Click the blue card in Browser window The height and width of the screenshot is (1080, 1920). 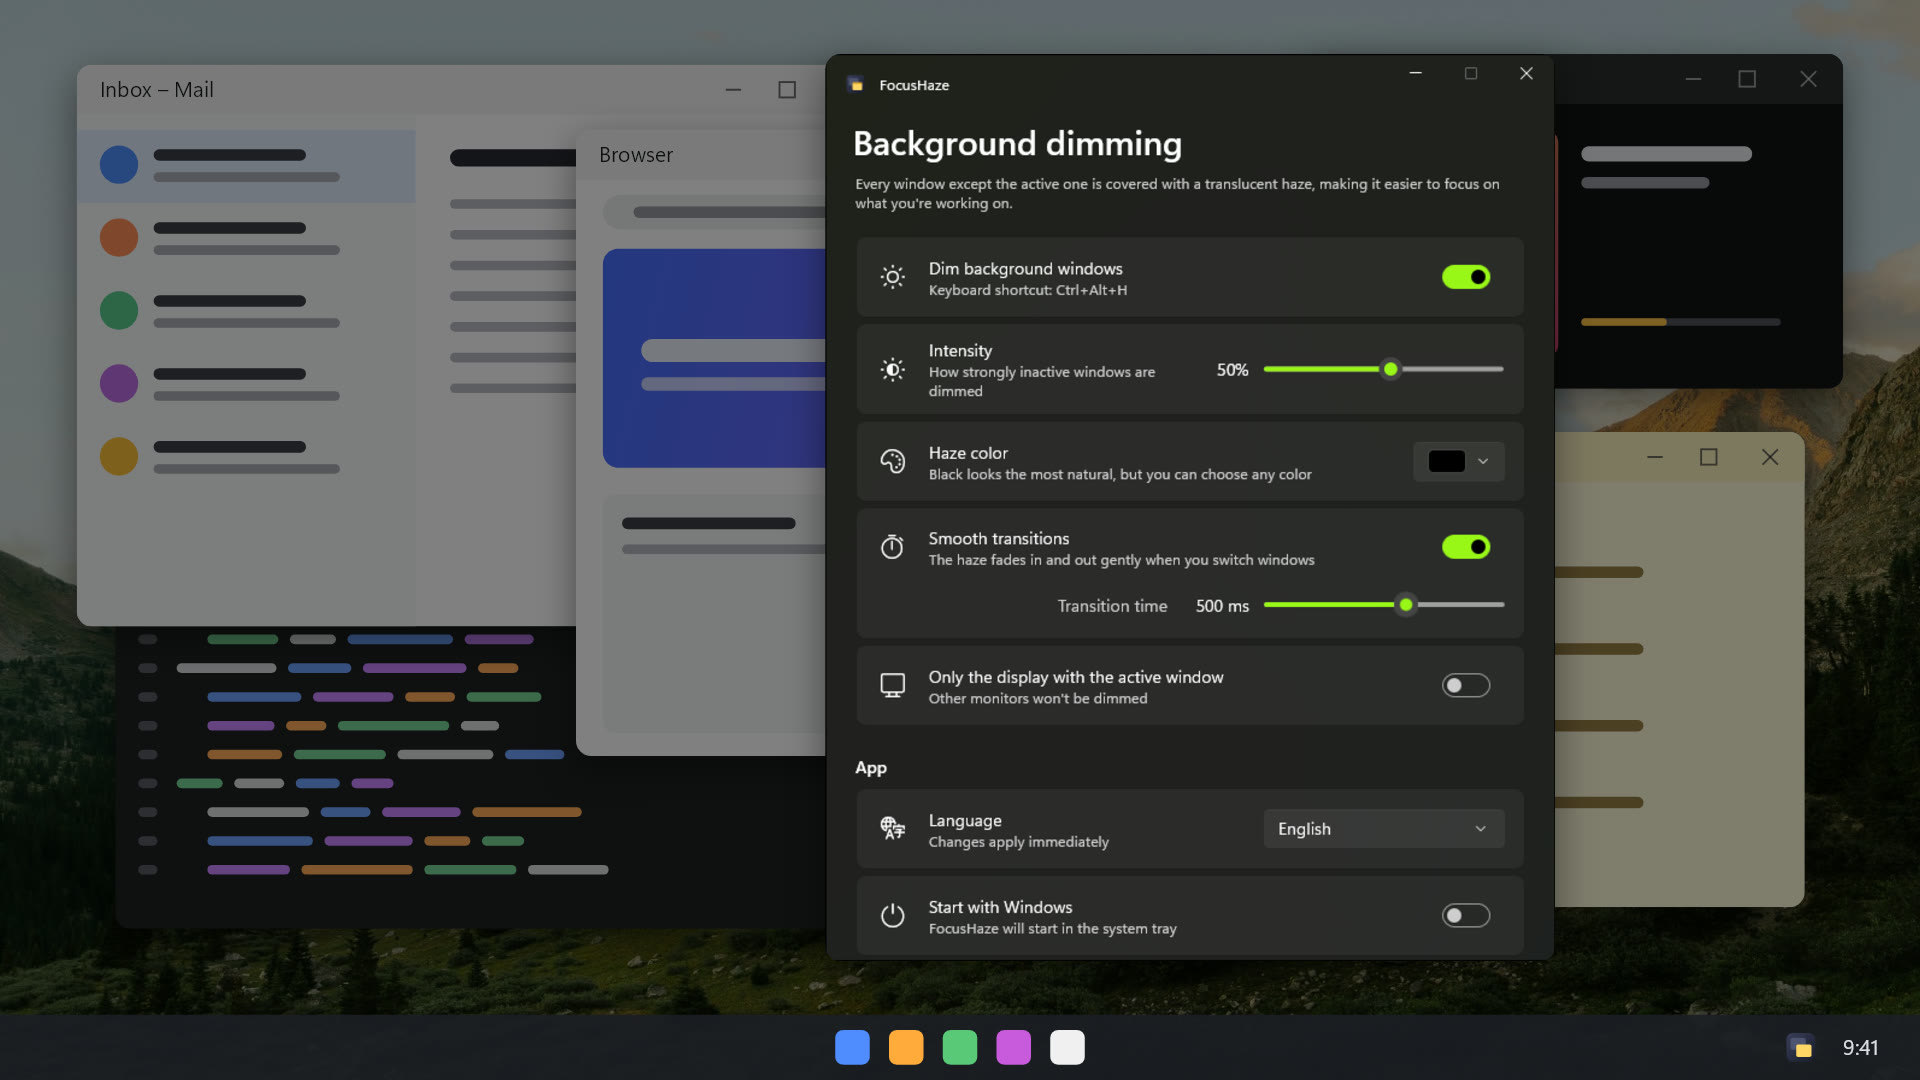(x=714, y=358)
